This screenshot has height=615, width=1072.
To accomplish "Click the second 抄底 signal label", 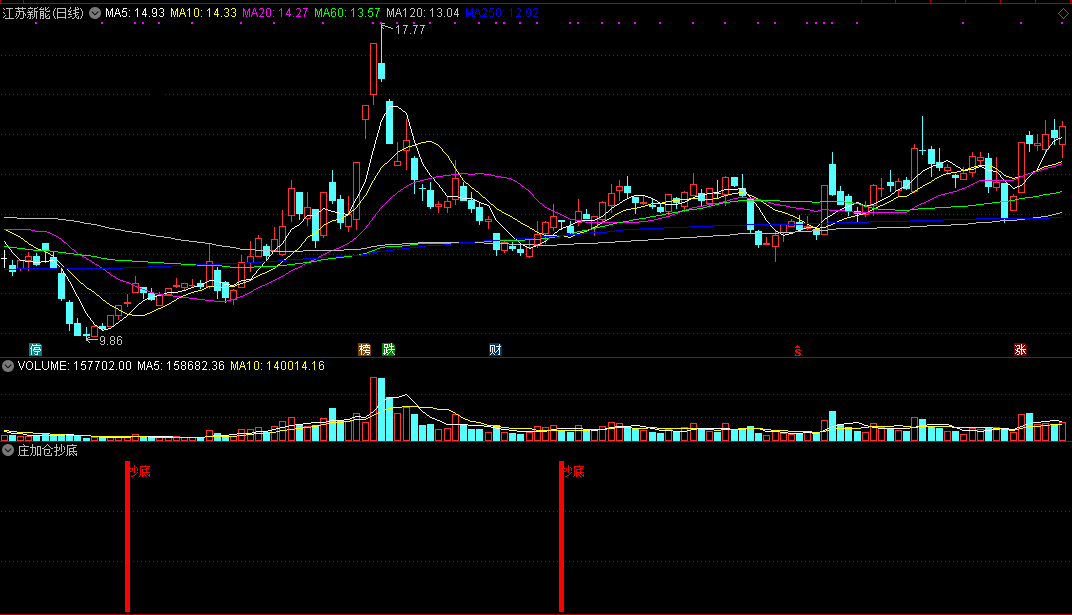I will [574, 471].
